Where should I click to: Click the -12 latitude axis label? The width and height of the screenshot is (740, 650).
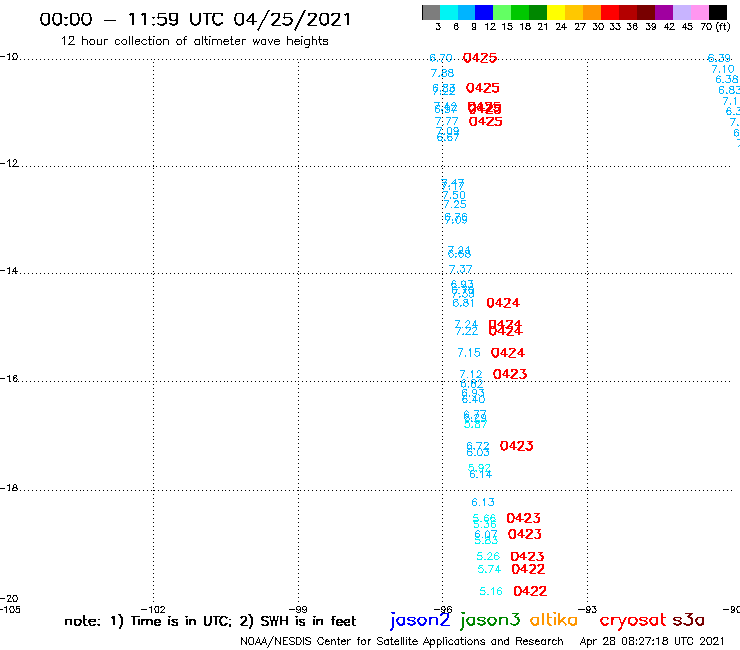click(9, 163)
